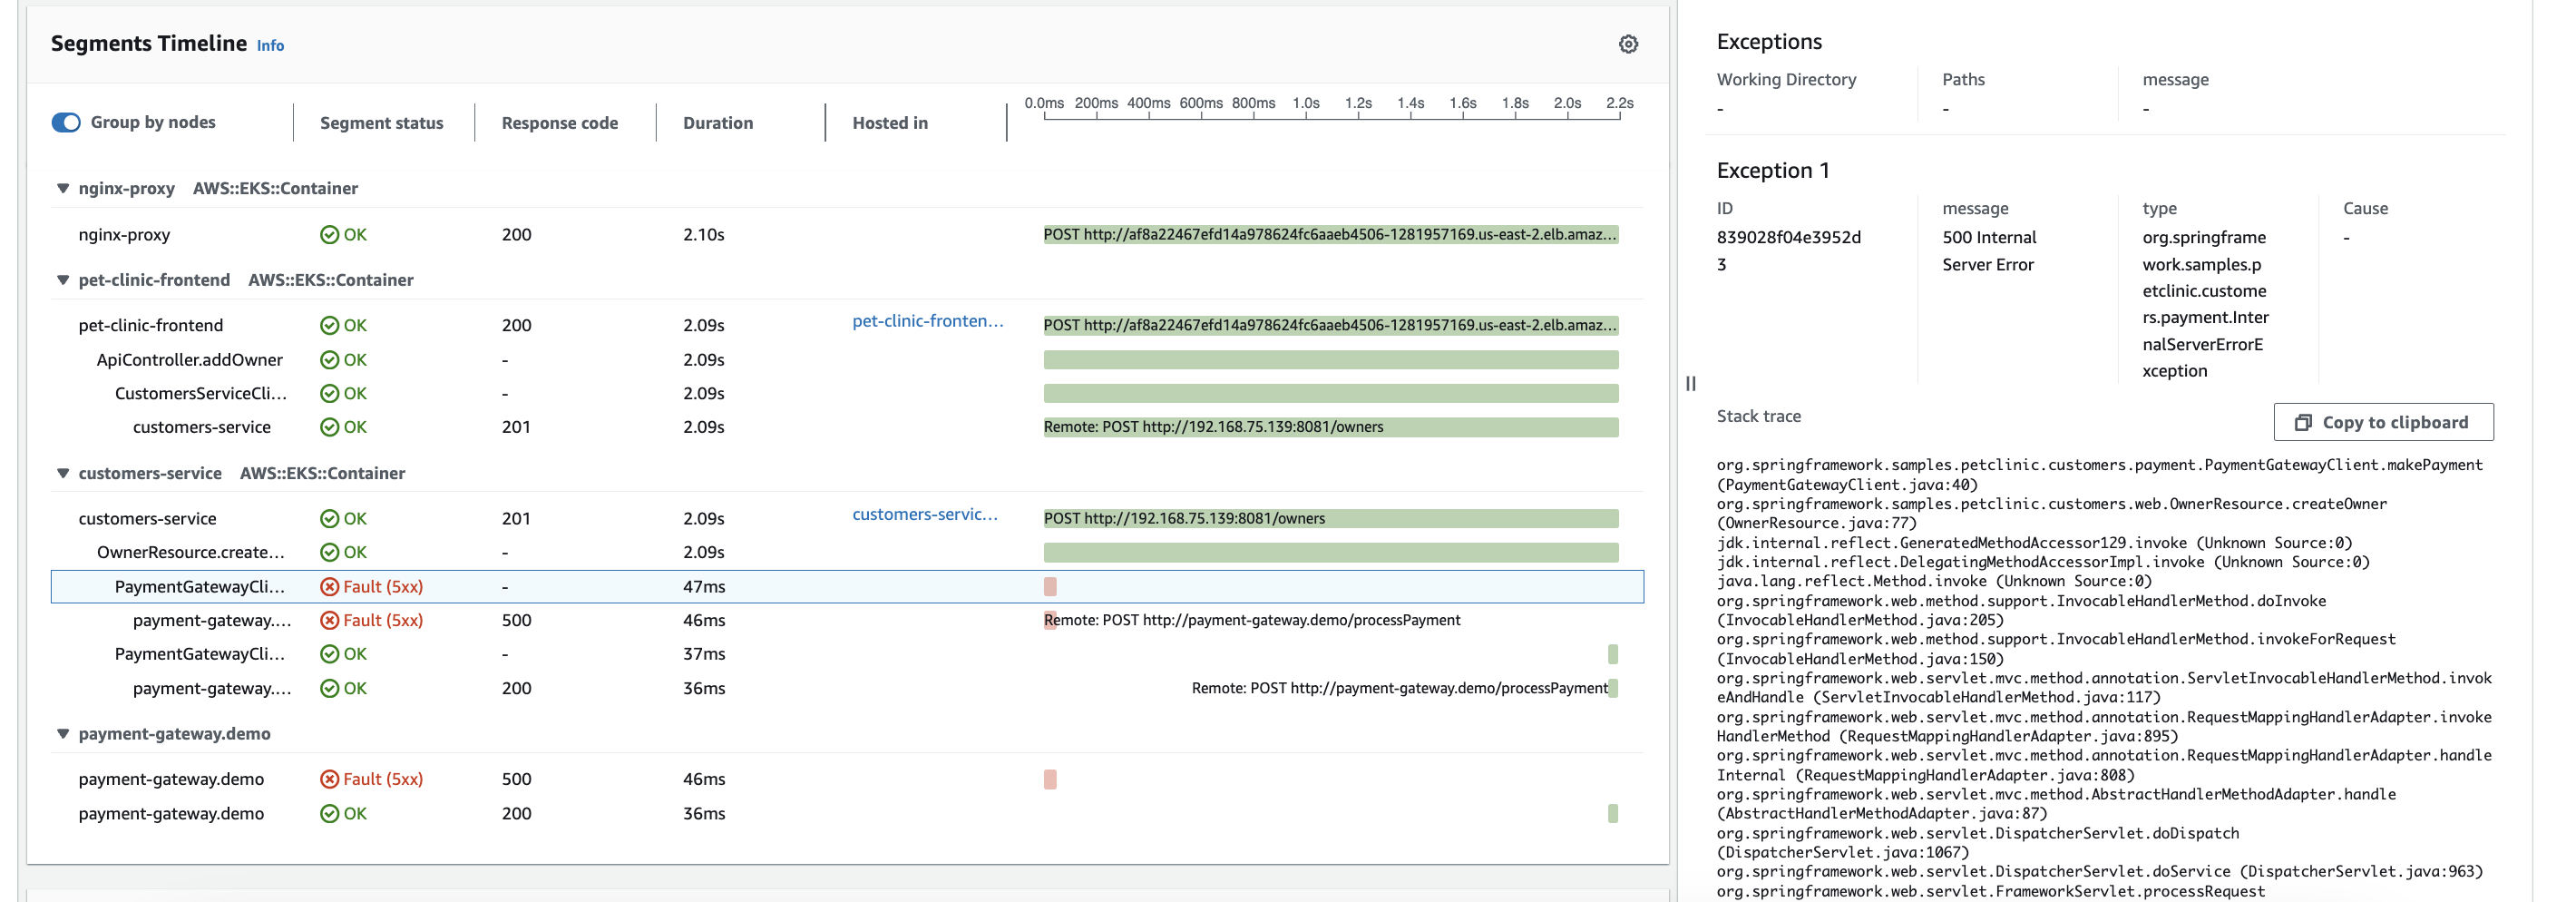Viewport: 2576px width, 902px height.
Task: Collapse the customers-service node group
Action: 63,473
